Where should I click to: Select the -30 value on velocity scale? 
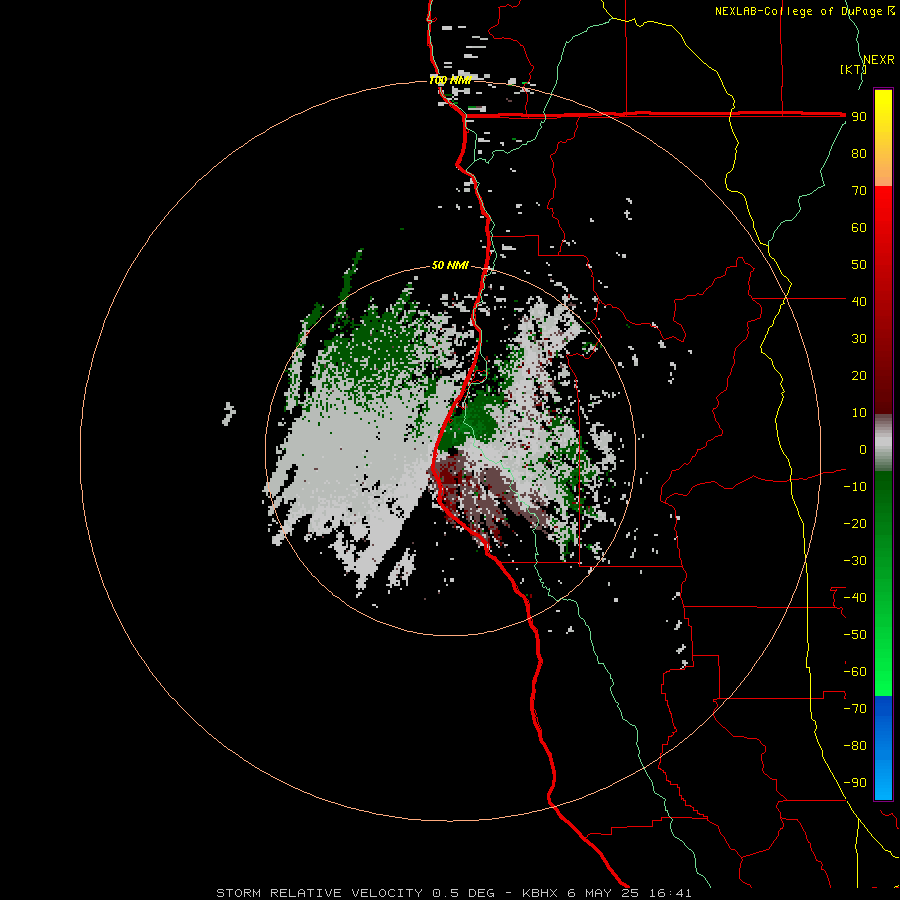[x=855, y=561]
